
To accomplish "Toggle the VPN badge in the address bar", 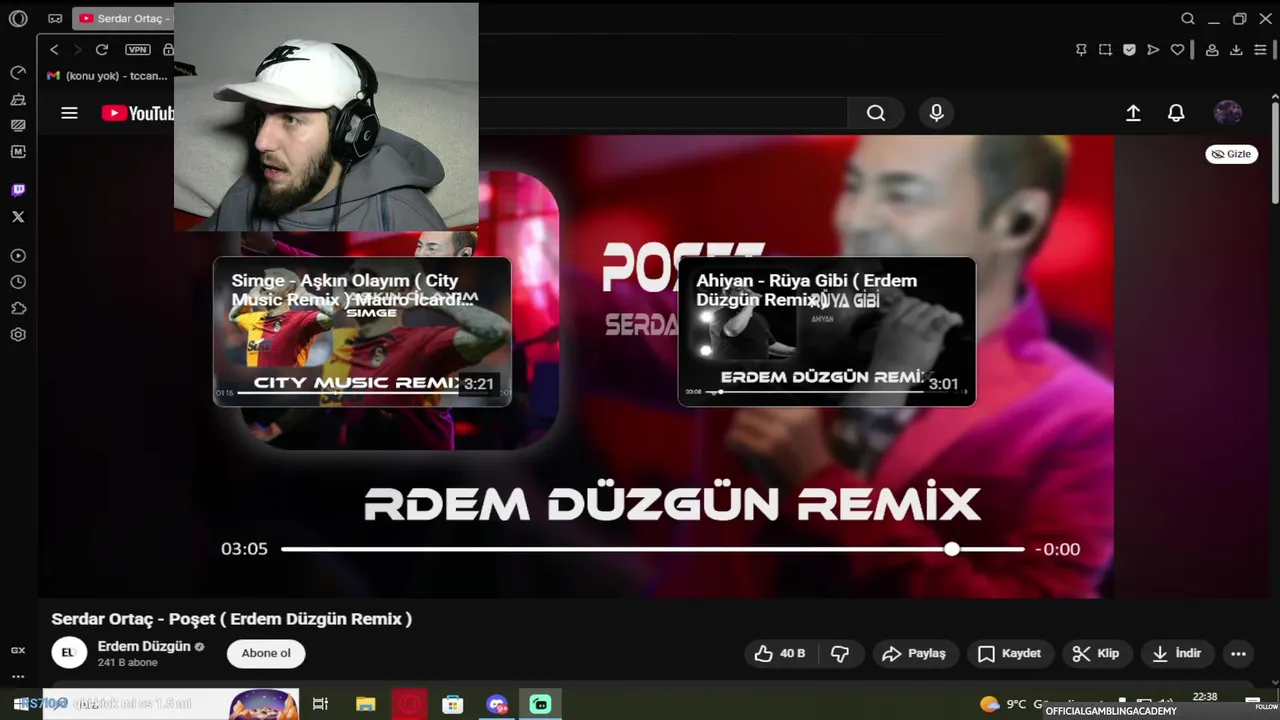I will coord(137,50).
